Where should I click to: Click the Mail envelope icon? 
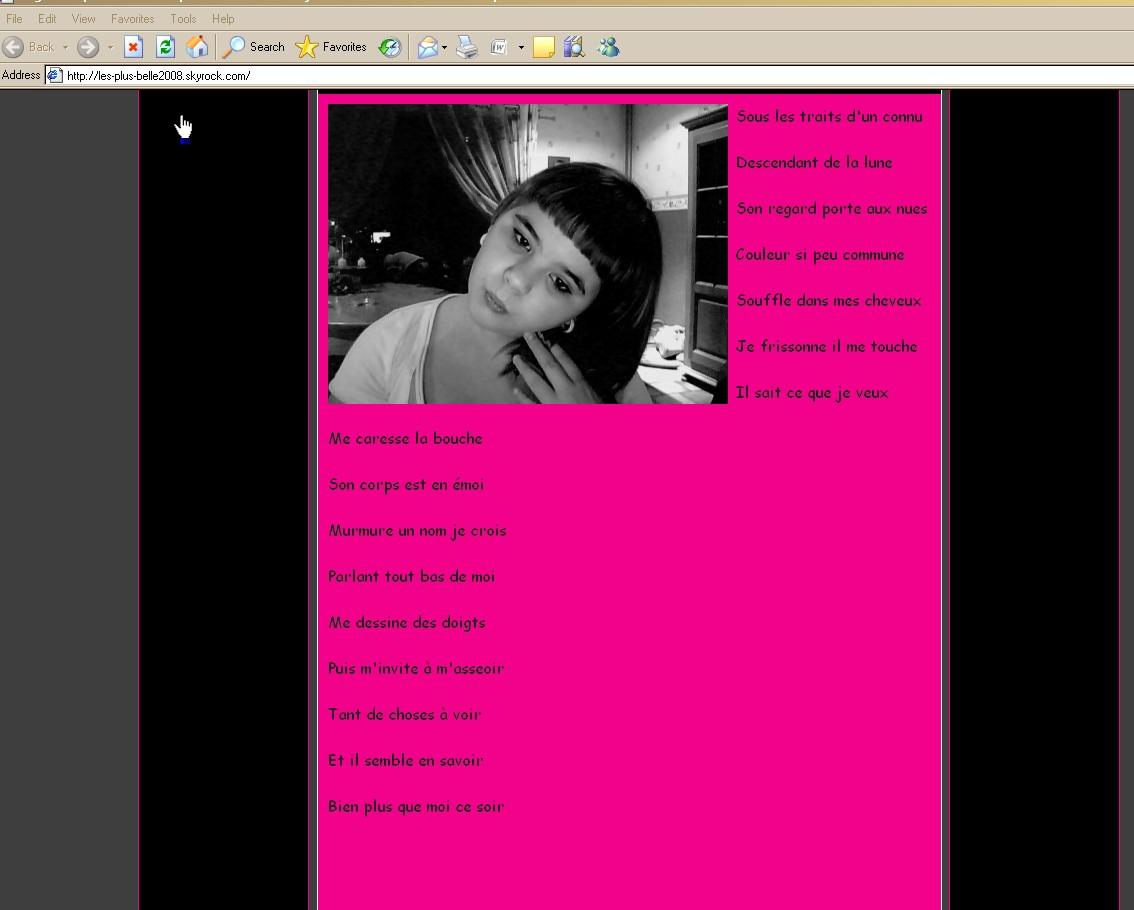coord(427,48)
